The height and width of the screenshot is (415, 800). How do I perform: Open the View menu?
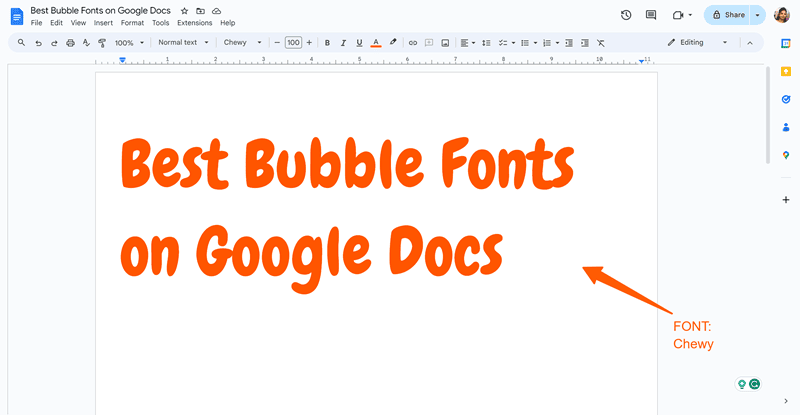tap(78, 23)
